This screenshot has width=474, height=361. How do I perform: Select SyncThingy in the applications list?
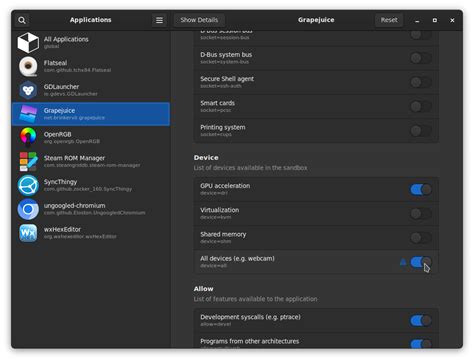91,185
